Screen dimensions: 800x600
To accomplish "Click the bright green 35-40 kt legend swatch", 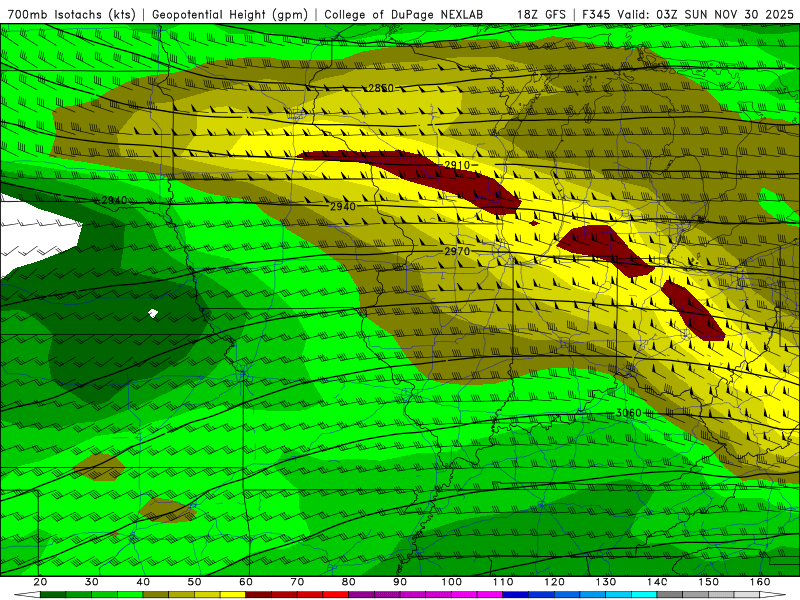I will tap(130, 595).
